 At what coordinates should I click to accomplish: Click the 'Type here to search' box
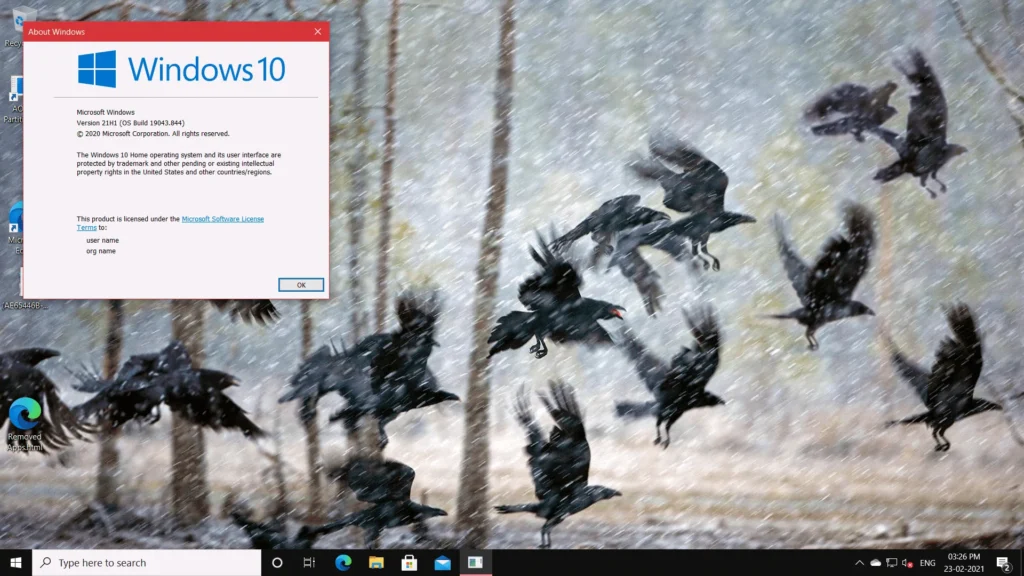tap(146, 562)
